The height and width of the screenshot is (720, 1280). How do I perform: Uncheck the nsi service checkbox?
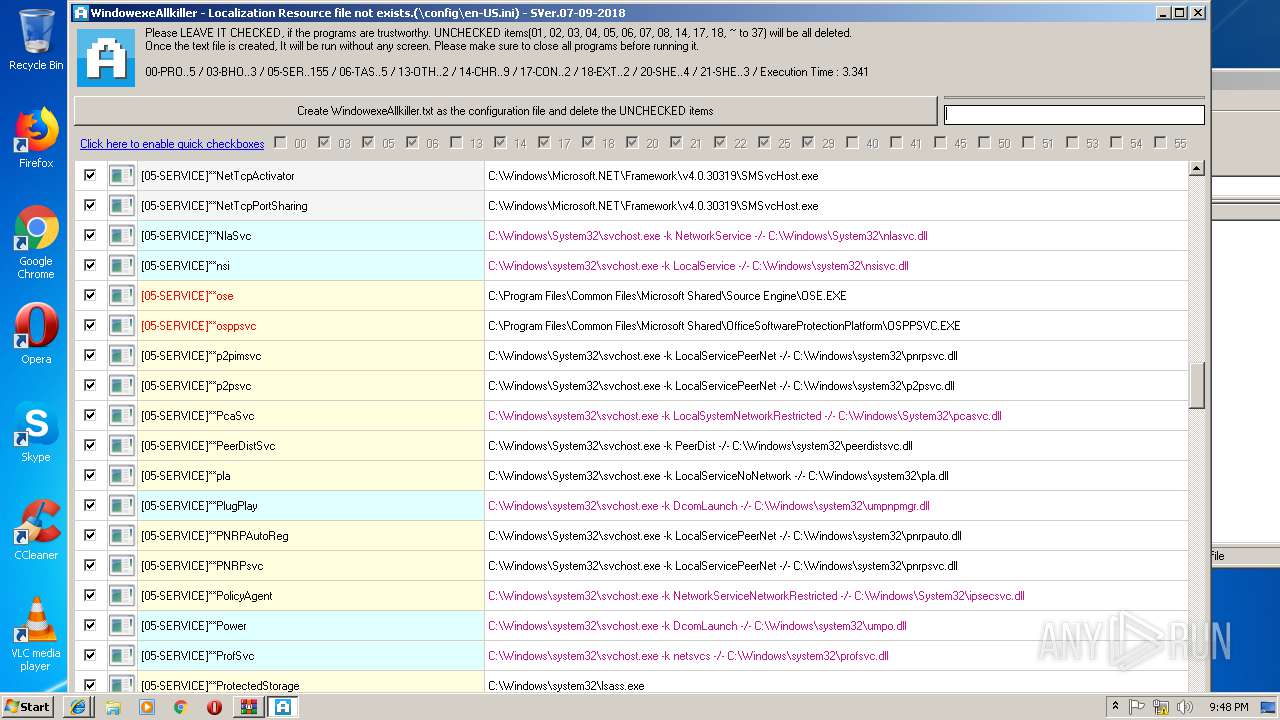90,265
